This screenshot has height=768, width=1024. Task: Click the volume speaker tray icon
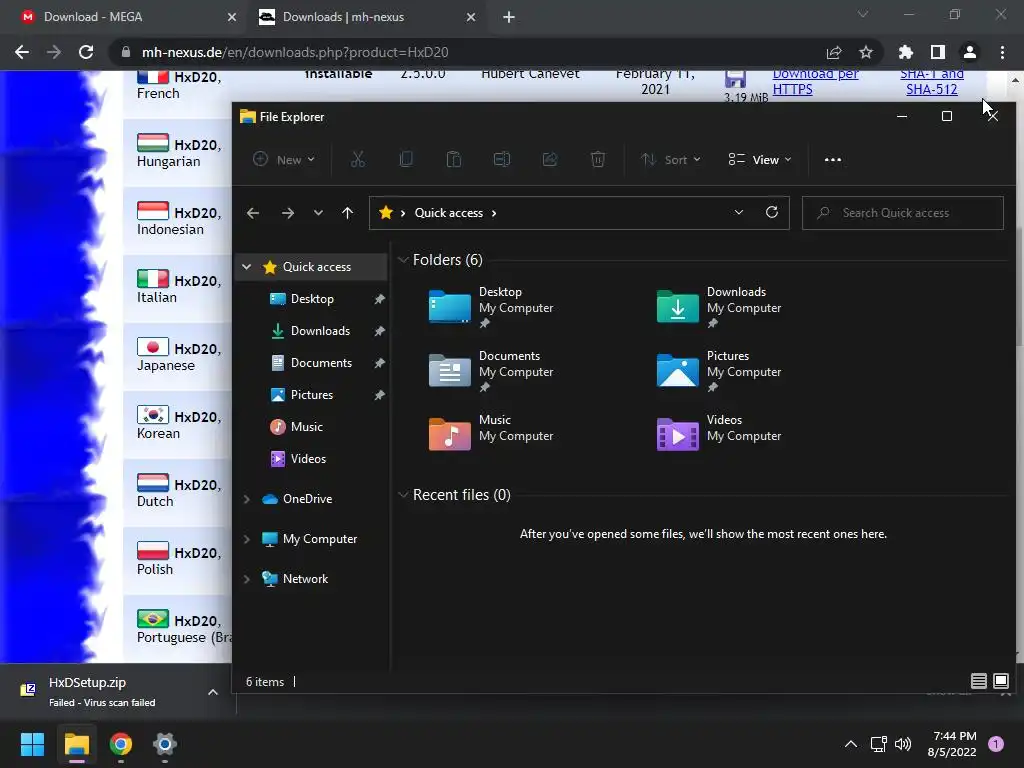click(x=903, y=744)
